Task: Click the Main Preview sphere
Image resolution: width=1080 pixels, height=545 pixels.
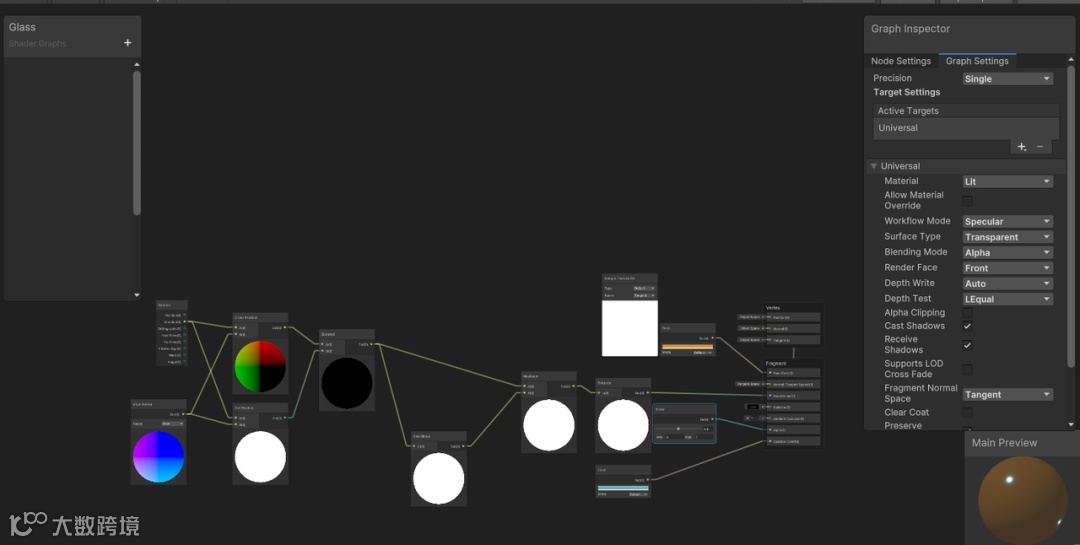Action: click(1022, 500)
